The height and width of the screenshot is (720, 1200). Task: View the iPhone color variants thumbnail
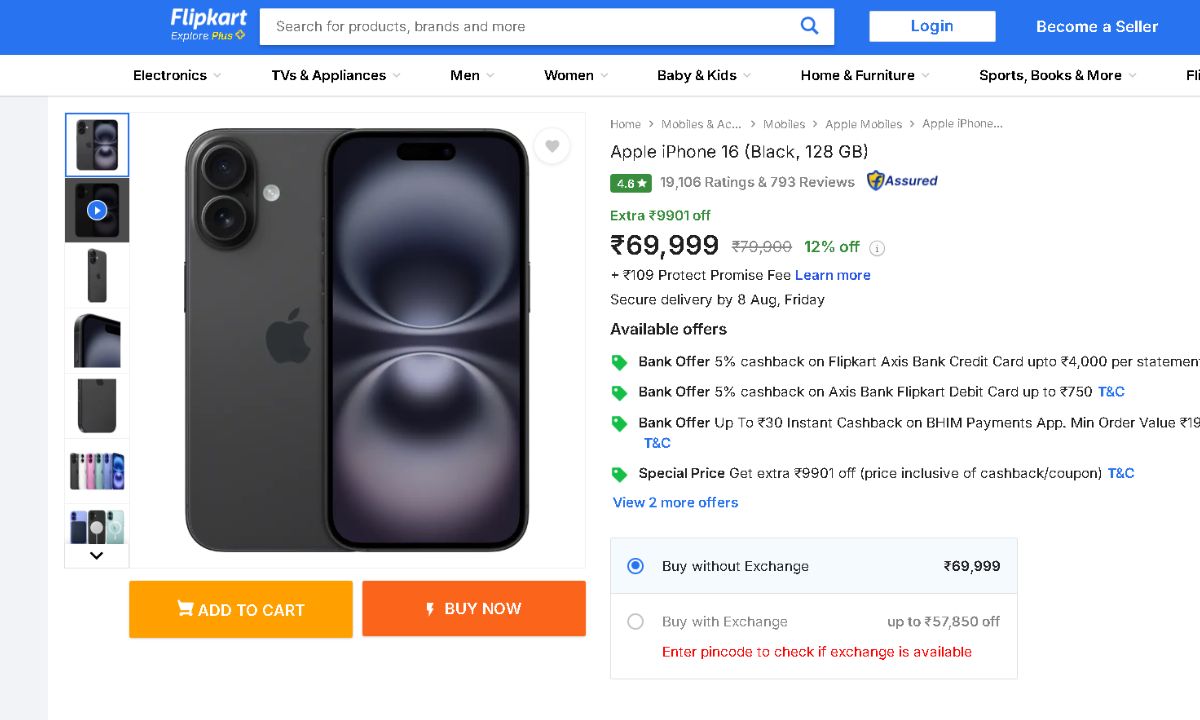point(97,470)
